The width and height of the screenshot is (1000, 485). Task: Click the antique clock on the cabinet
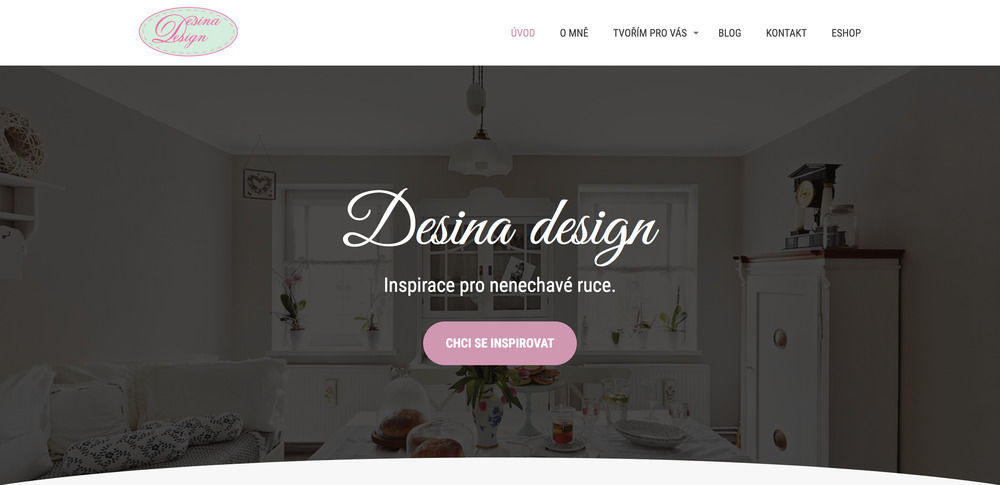click(814, 205)
